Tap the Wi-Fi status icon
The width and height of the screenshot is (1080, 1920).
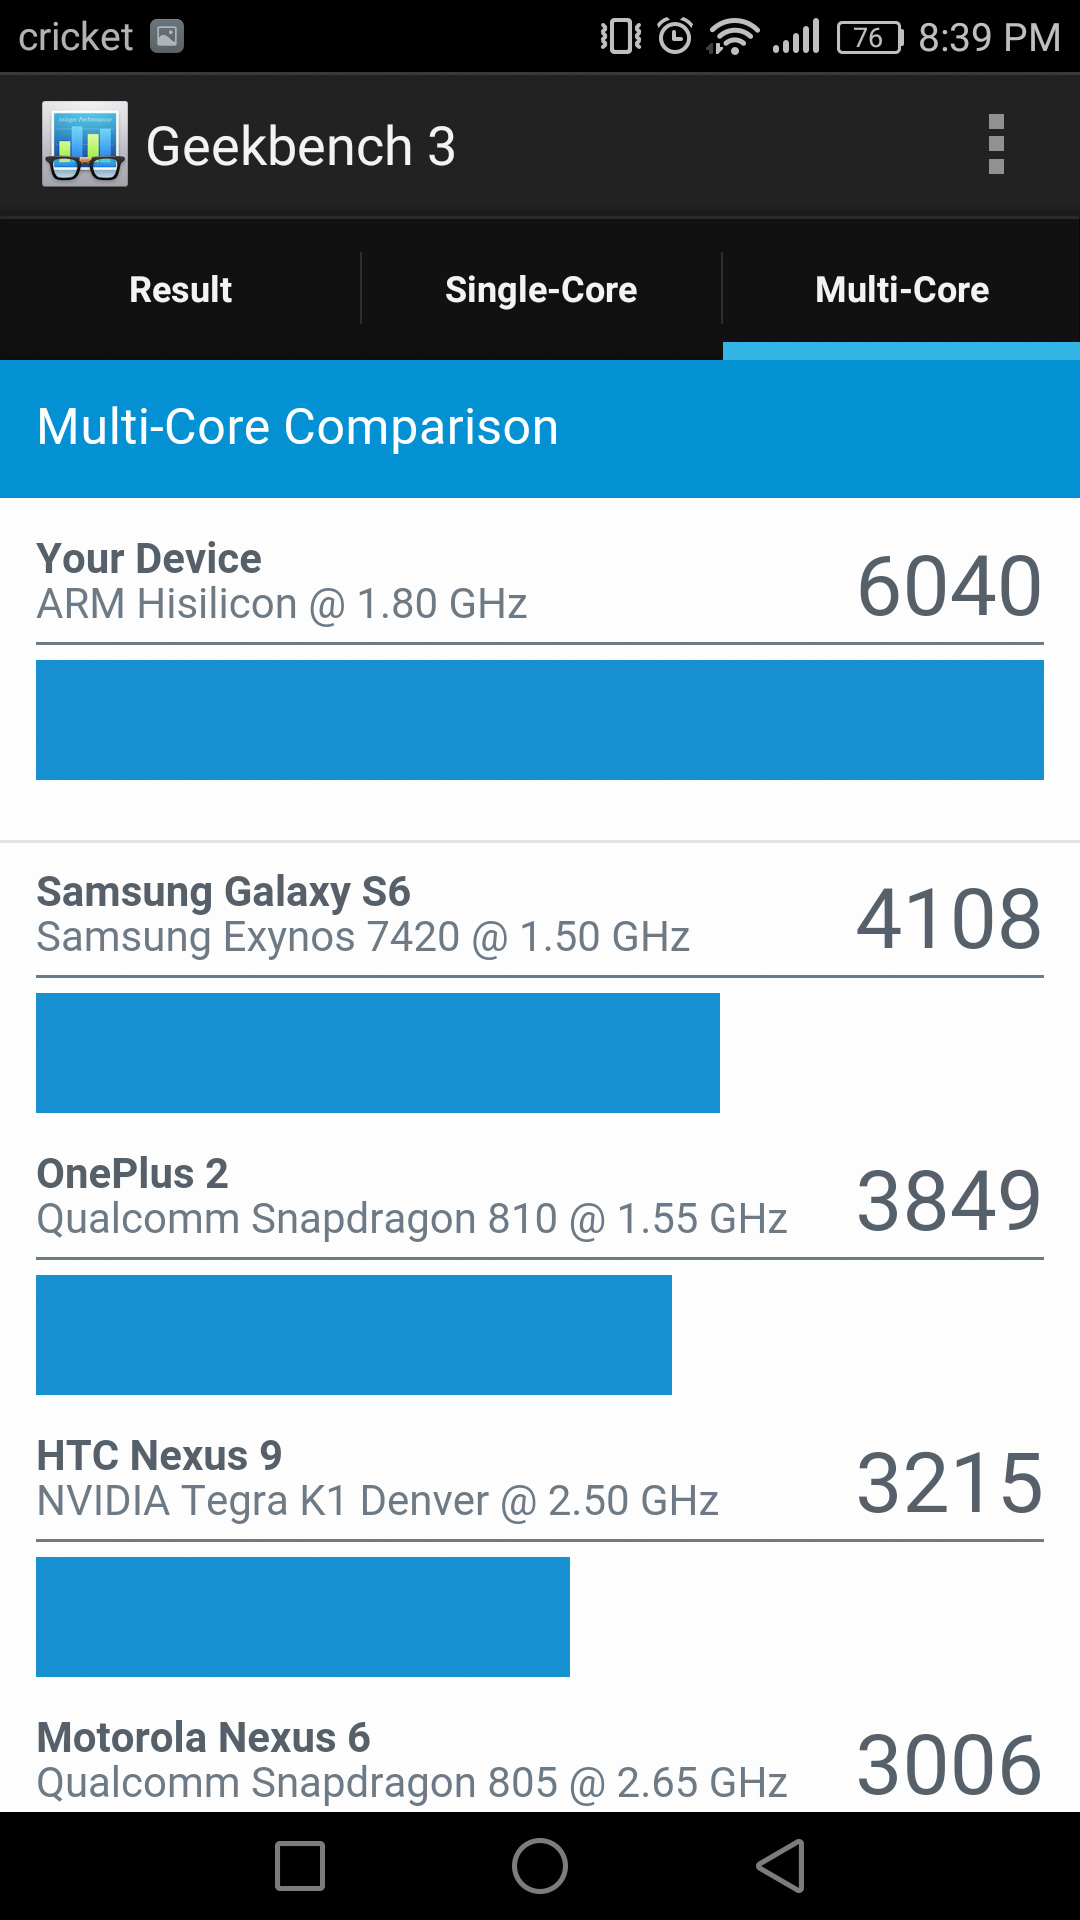(x=733, y=38)
